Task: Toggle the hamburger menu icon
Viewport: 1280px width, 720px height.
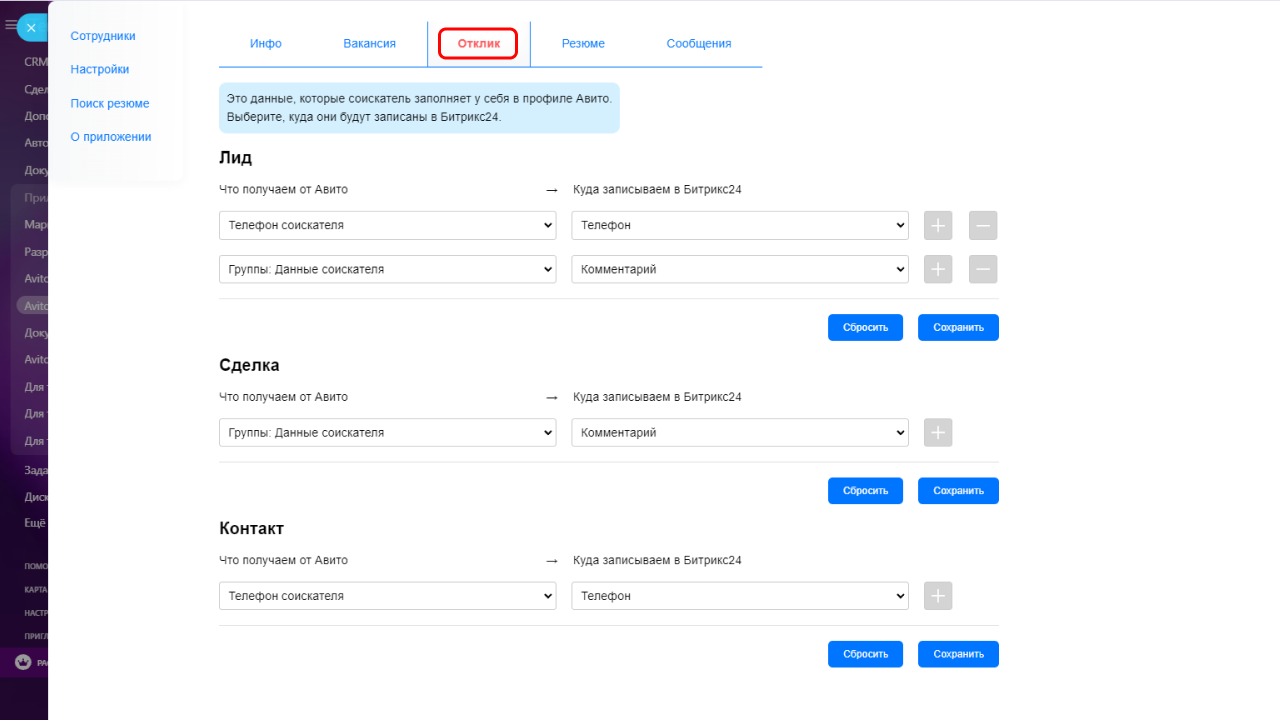Action: [11, 25]
